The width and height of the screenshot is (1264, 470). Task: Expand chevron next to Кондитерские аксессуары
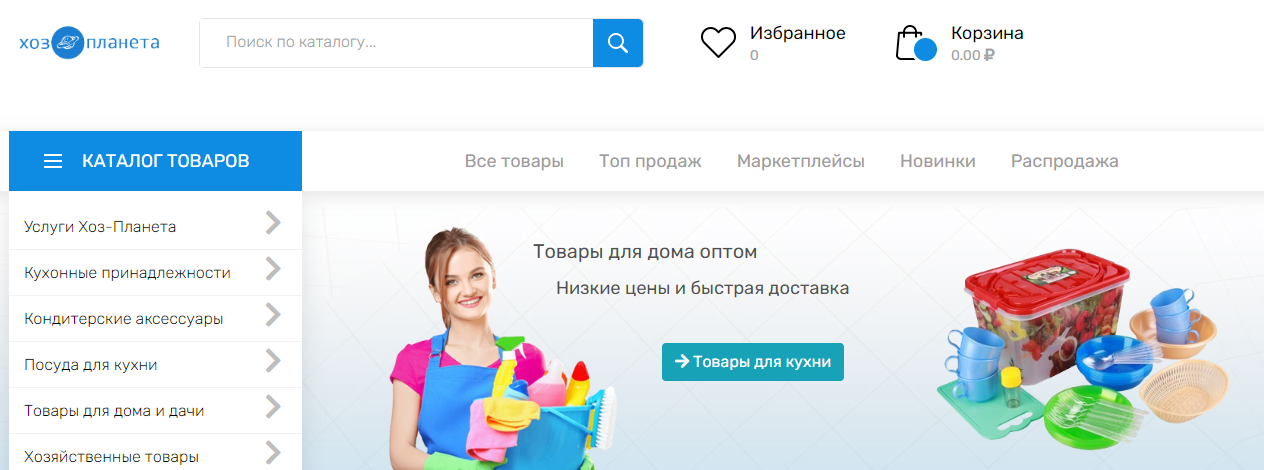click(273, 315)
